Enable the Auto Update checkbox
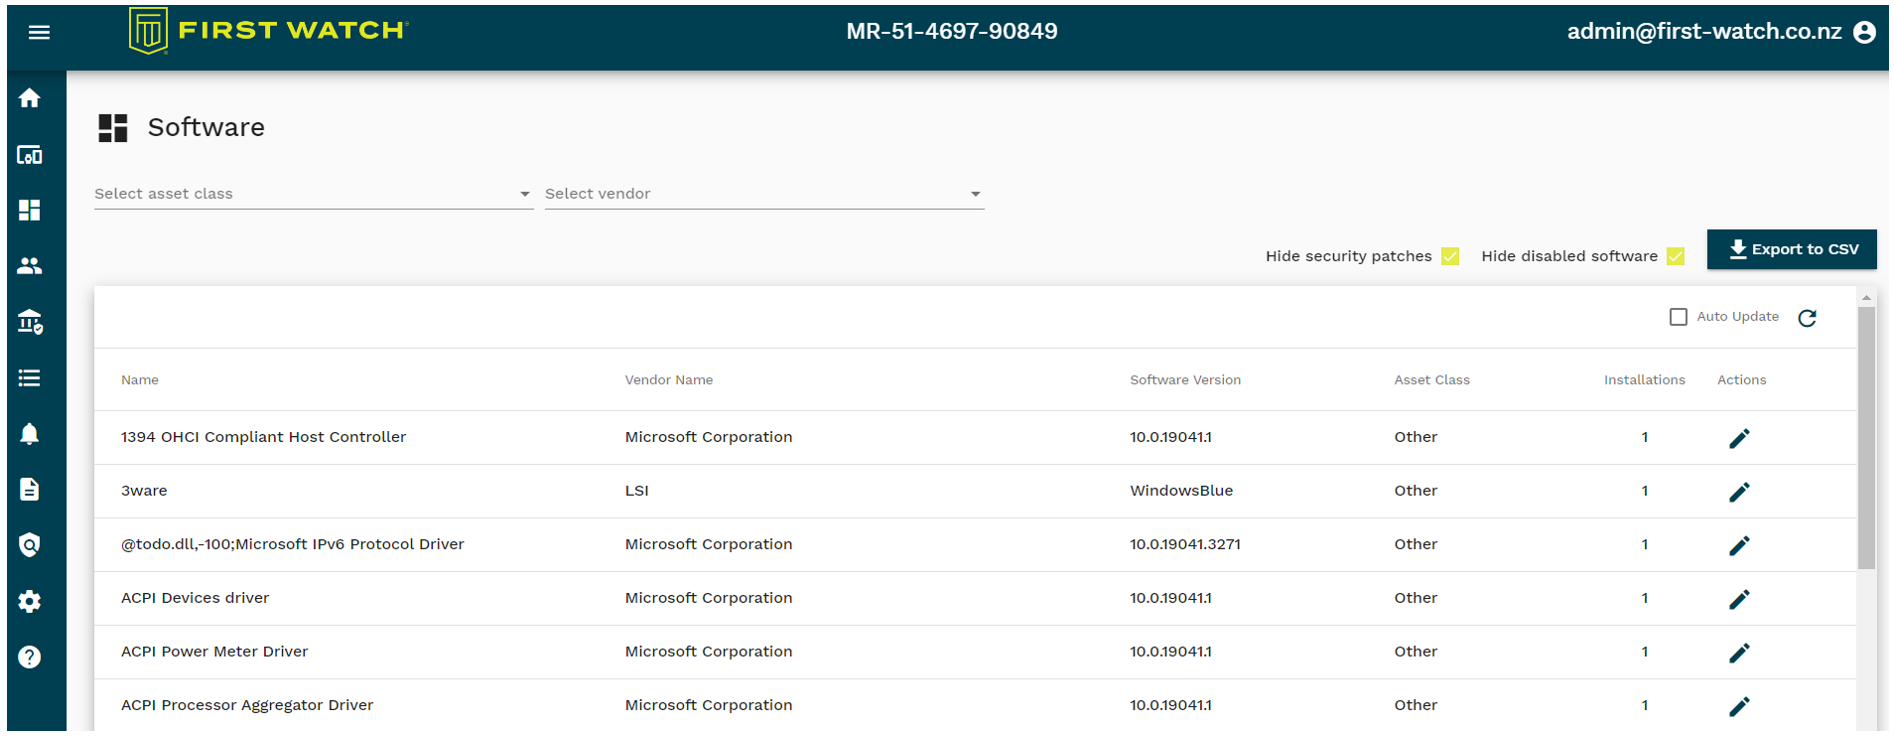The height and width of the screenshot is (739, 1894). click(x=1678, y=317)
